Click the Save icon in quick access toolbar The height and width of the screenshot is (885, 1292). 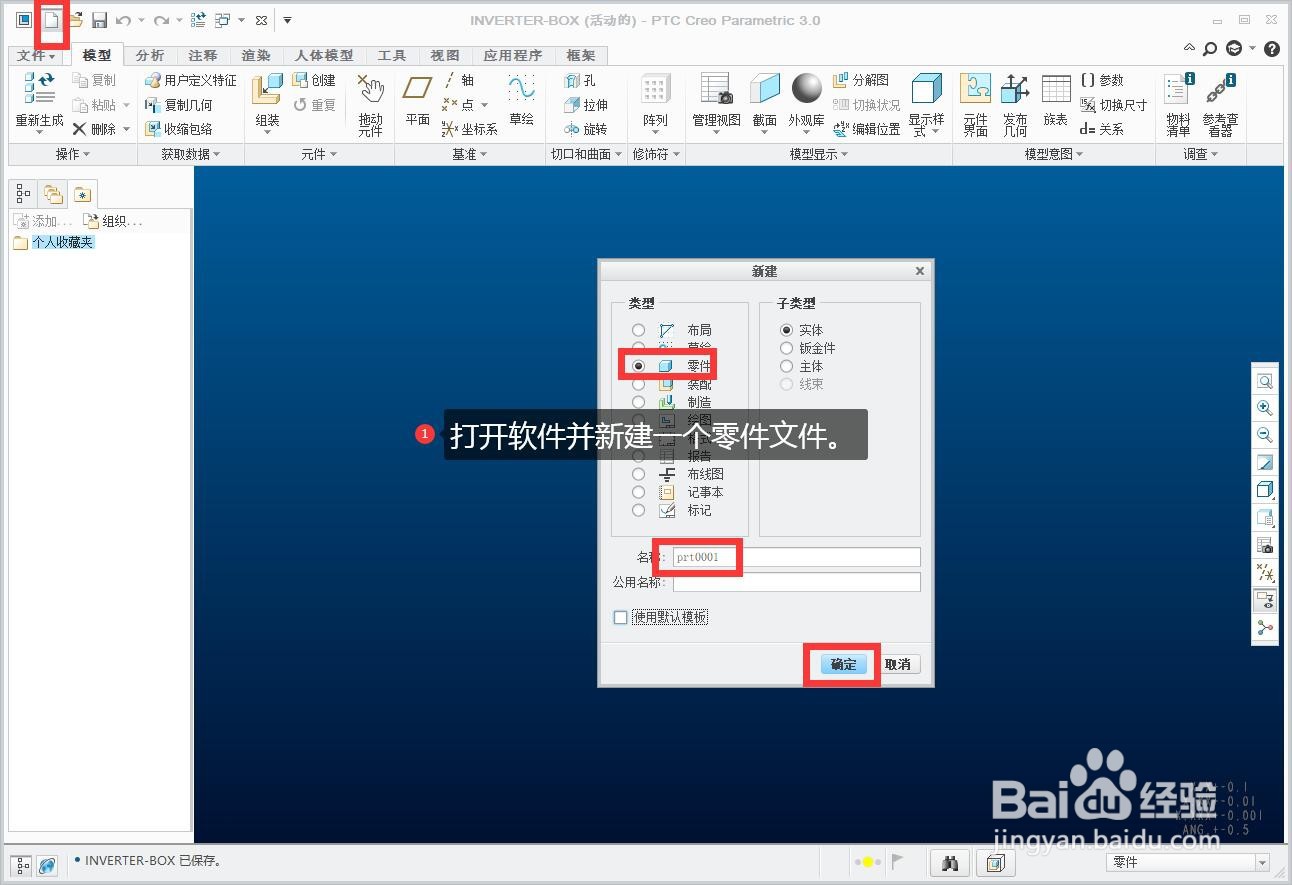(99, 20)
